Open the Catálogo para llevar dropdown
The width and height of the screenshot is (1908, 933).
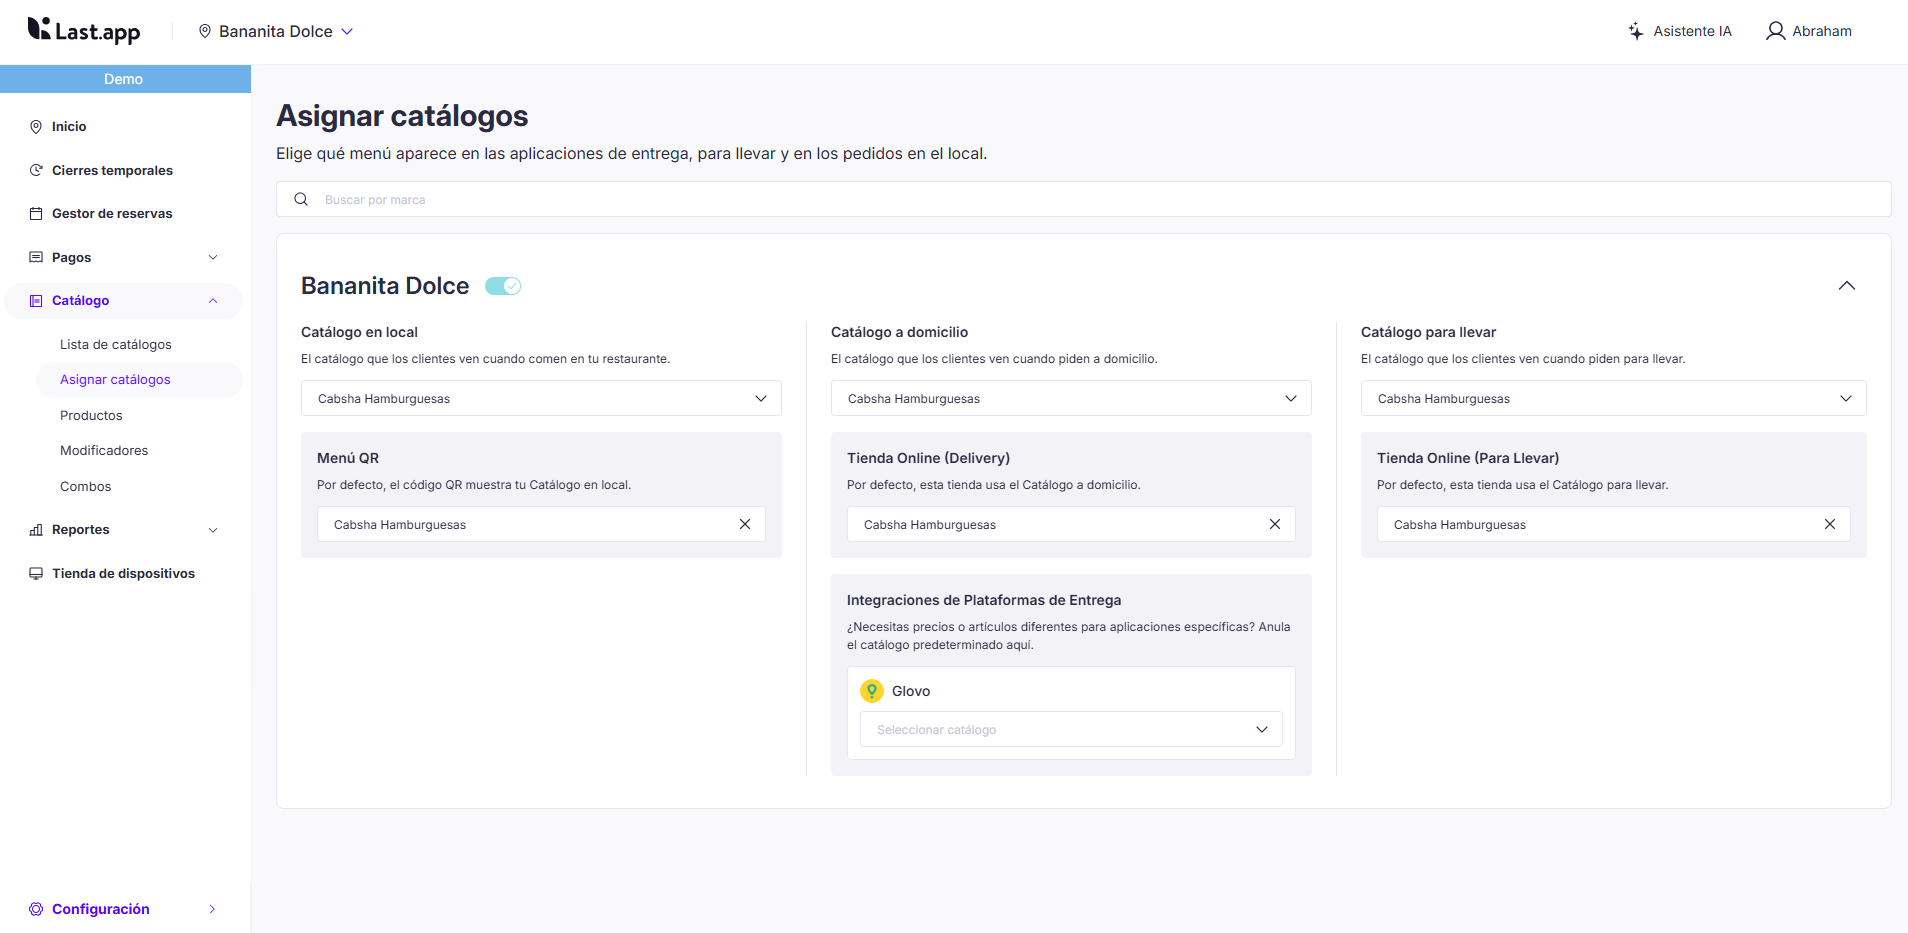coord(1613,398)
